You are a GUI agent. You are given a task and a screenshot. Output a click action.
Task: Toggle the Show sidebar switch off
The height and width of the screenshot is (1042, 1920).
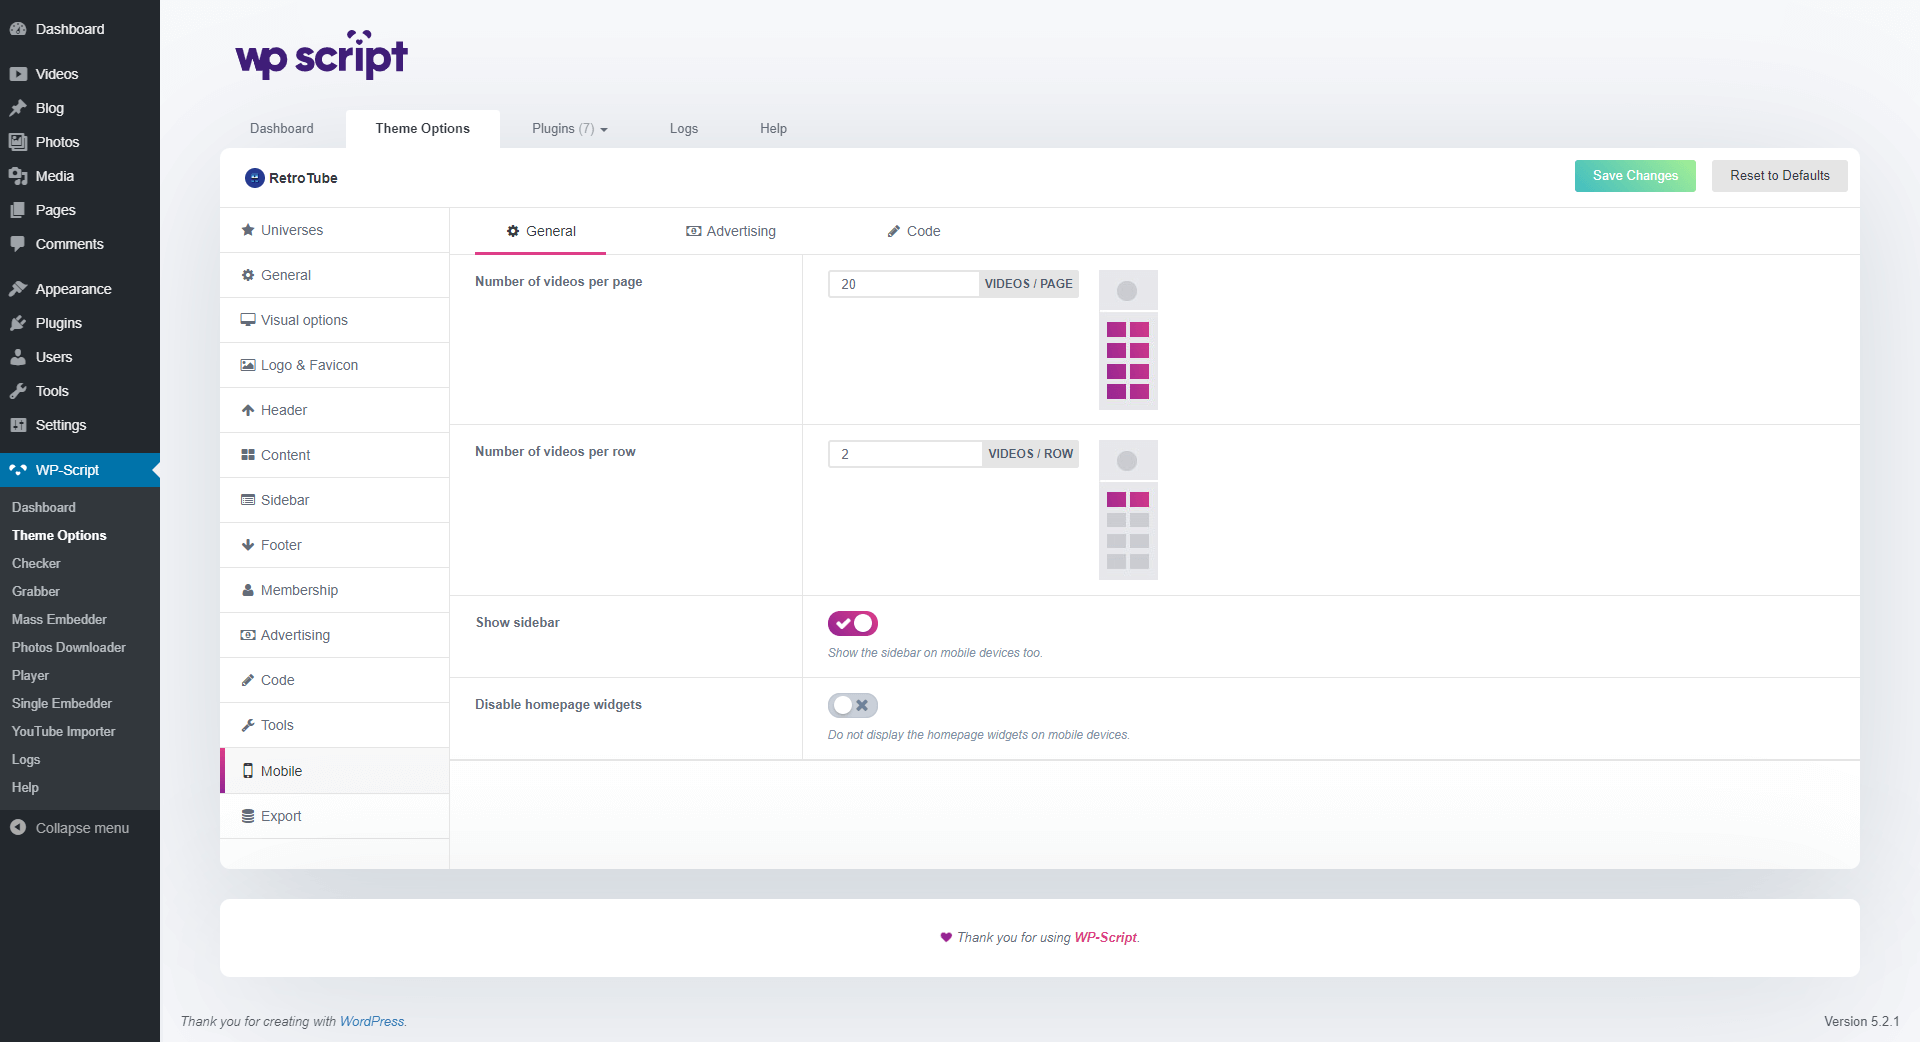[x=853, y=623]
